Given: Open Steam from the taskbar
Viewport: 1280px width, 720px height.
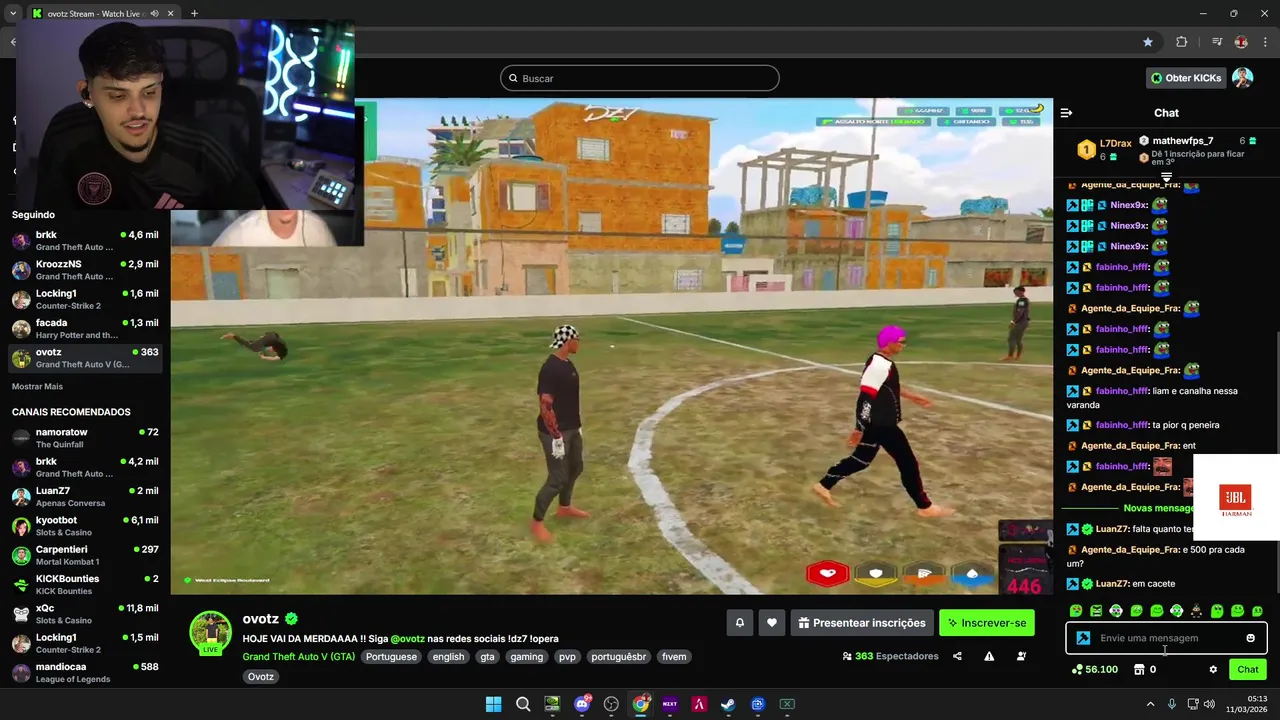Looking at the screenshot, I should [x=728, y=704].
